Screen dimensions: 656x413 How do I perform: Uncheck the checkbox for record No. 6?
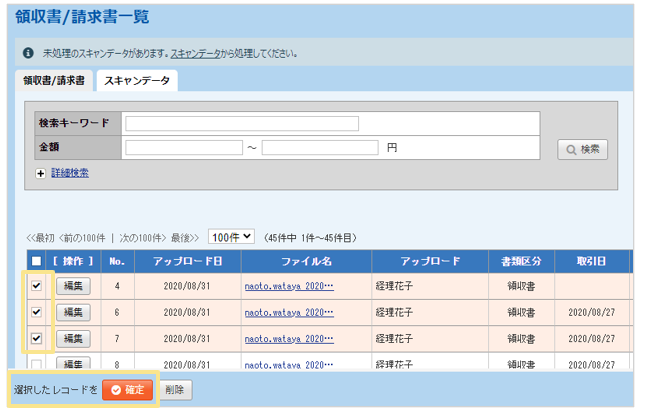pyautogui.click(x=37, y=312)
